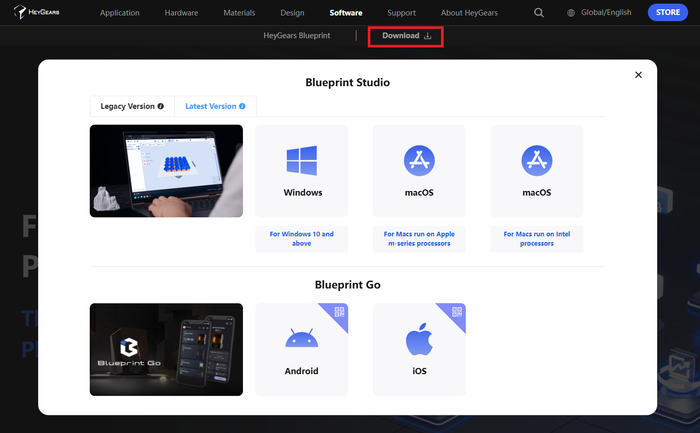The image size is (700, 433).
Task: Click Blueprint Go phones thumbnail
Action: click(x=167, y=350)
